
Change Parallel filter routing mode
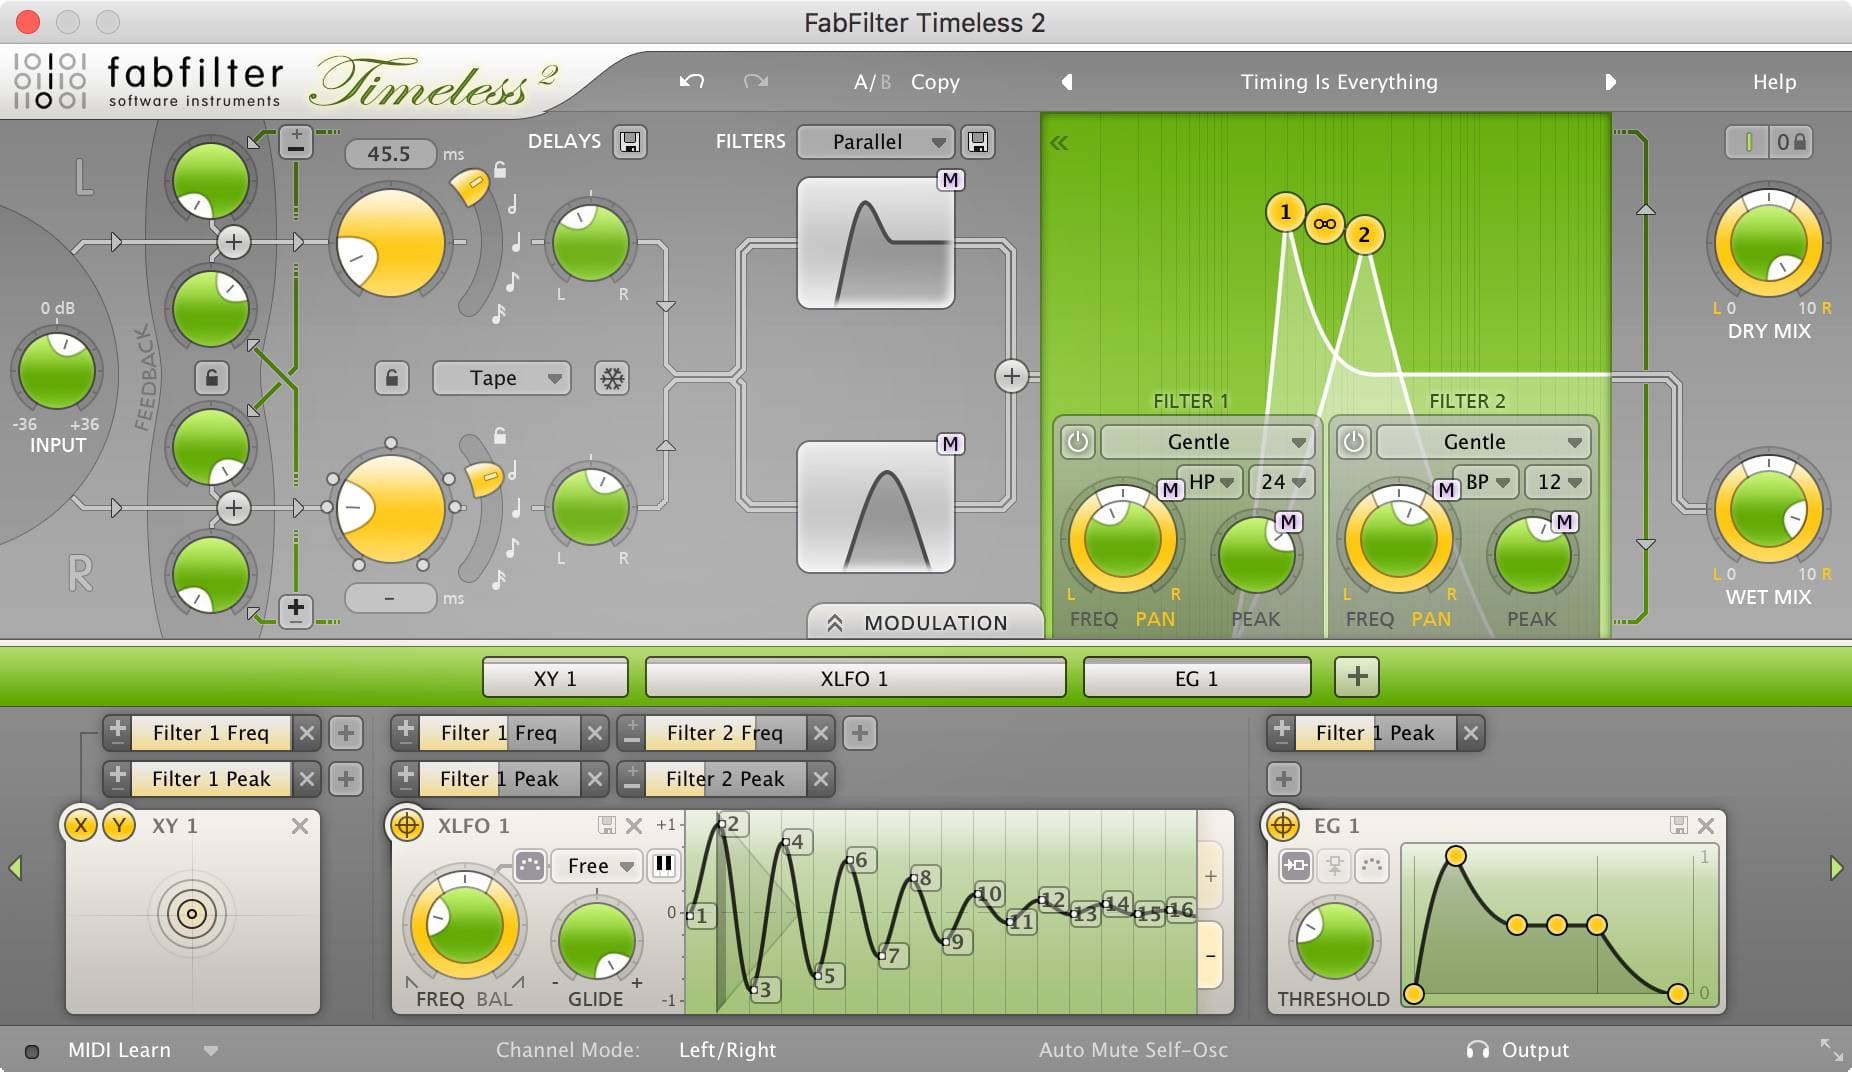pyautogui.click(x=874, y=142)
